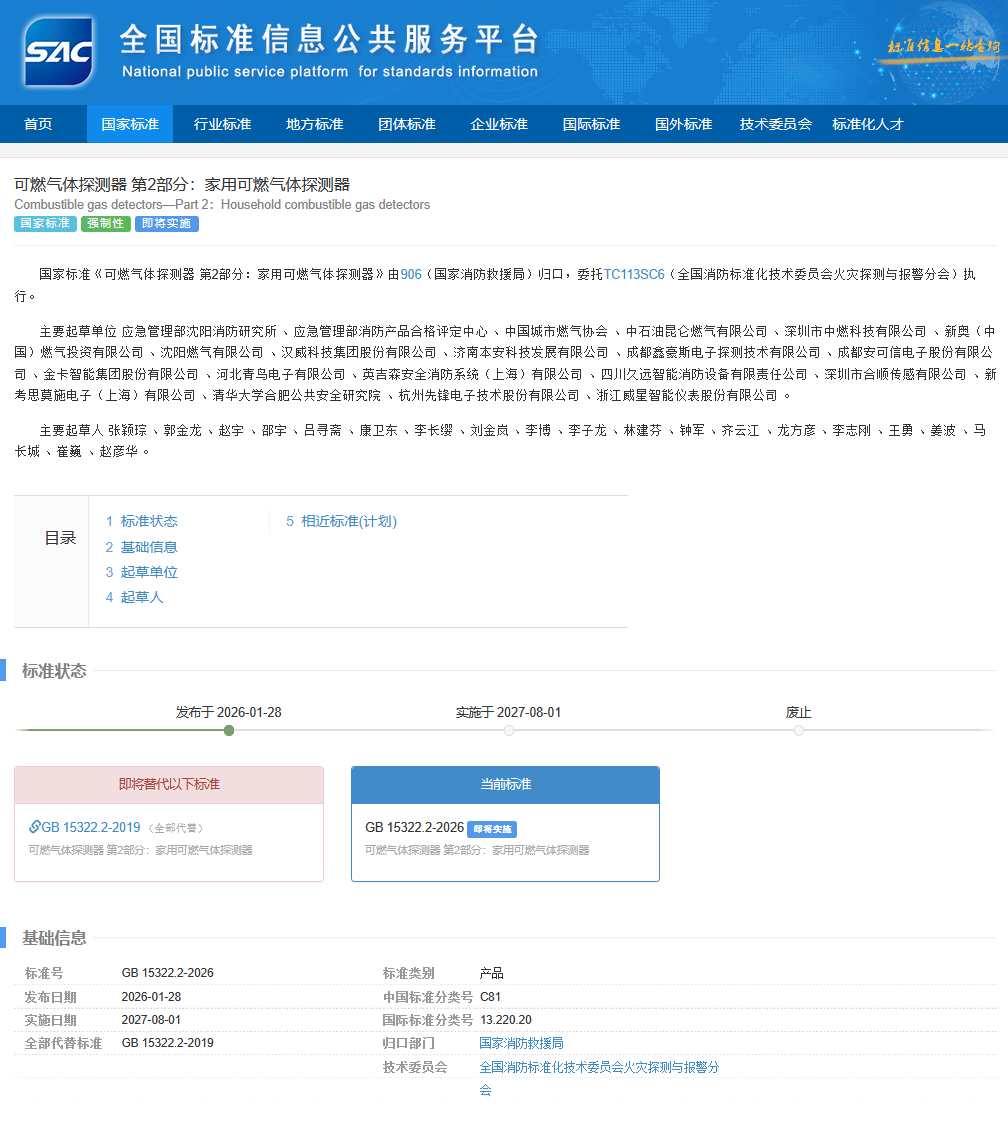Image resolution: width=1008 pixels, height=1127 pixels.
Task: Go to 起草单位 contents entry
Action: (x=148, y=572)
